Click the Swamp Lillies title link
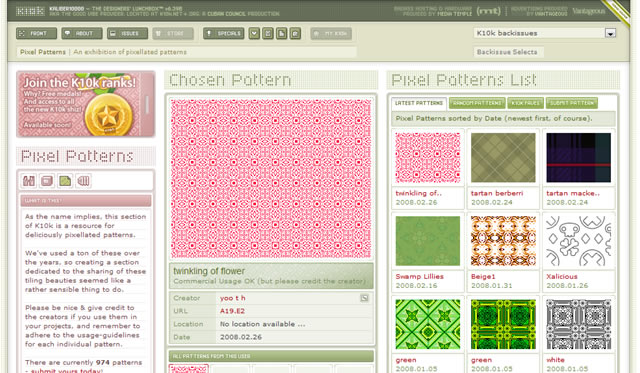The height and width of the screenshot is (373, 640). (x=420, y=276)
